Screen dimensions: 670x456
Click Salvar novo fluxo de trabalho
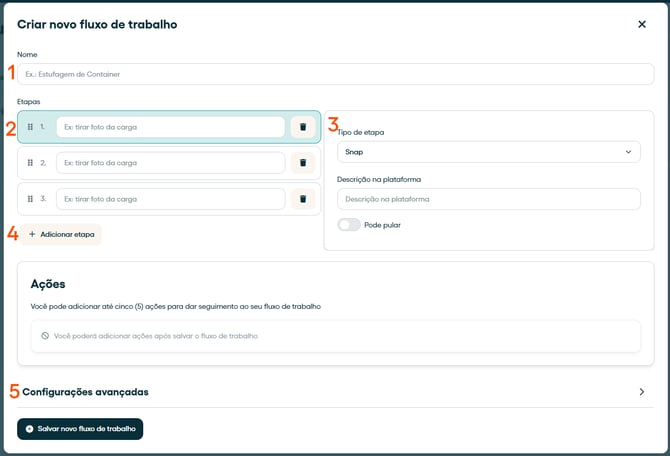pyautogui.click(x=80, y=429)
